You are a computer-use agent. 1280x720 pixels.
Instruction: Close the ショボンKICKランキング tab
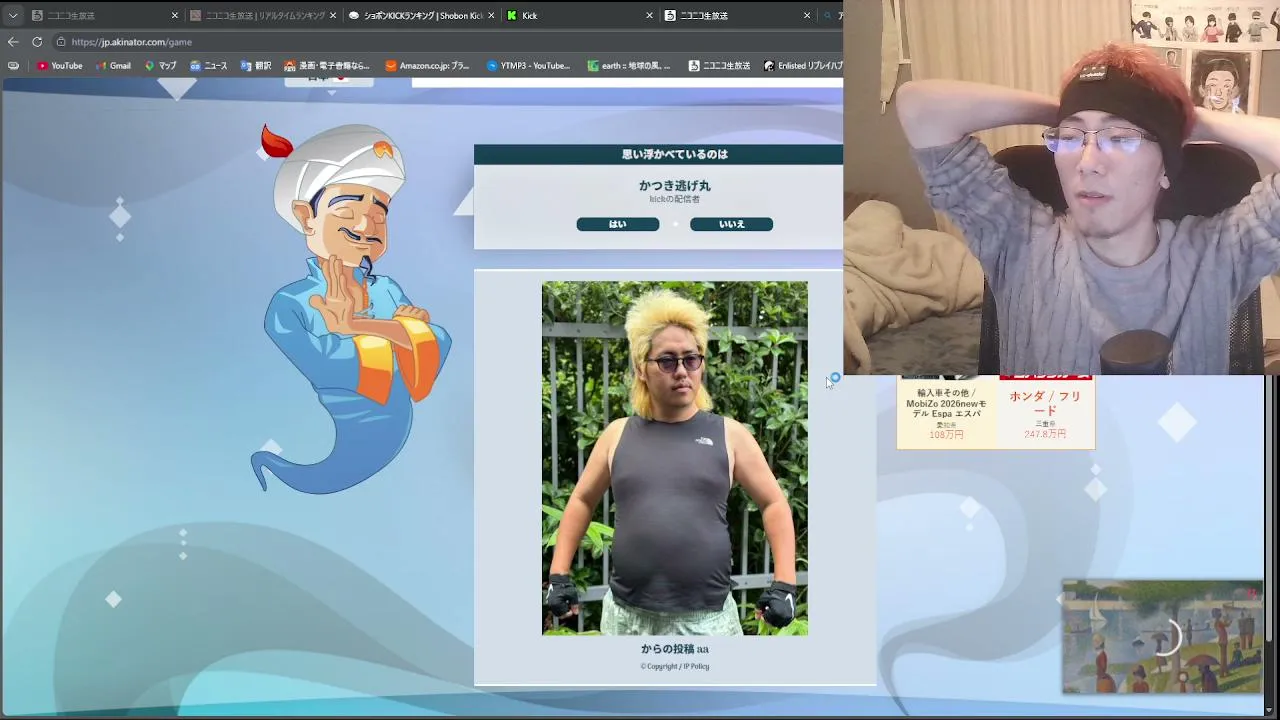click(x=491, y=15)
